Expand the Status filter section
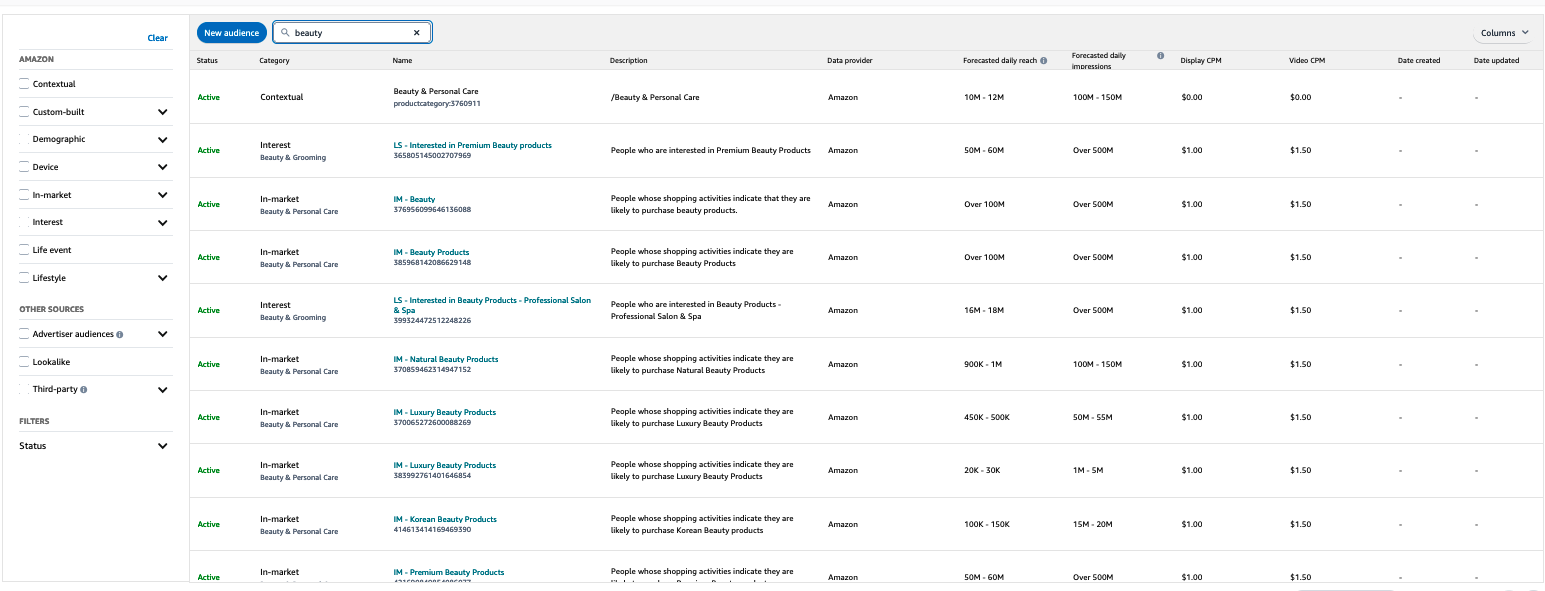This screenshot has height=591, width=1545. 163,446
